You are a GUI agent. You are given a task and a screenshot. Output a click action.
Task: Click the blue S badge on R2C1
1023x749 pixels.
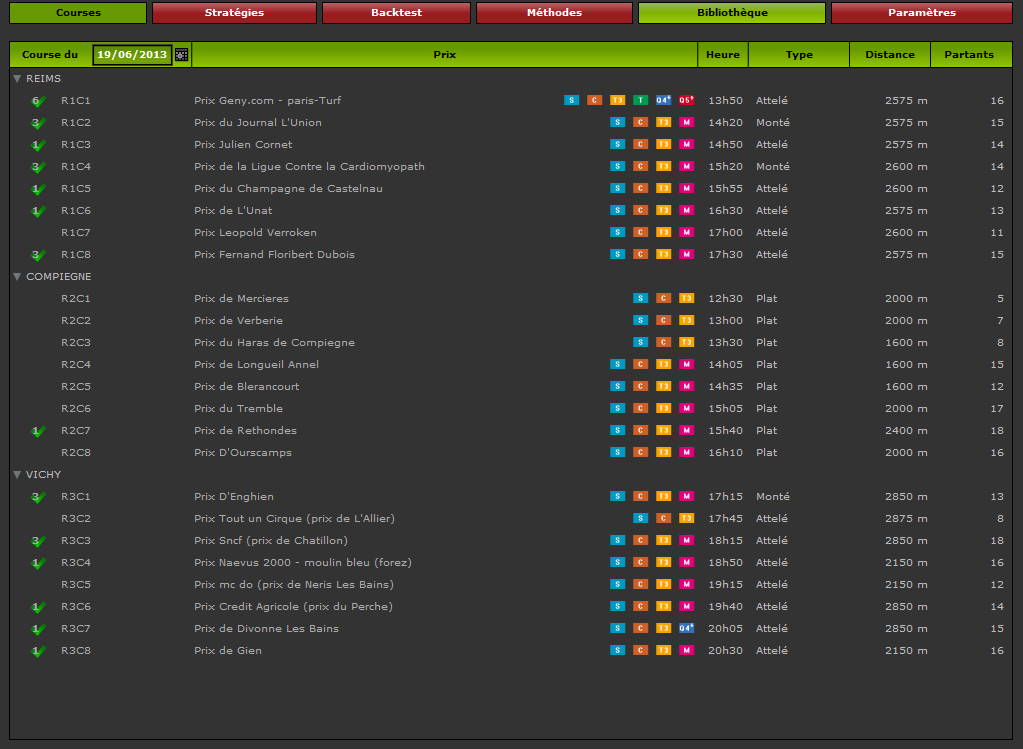pos(640,298)
